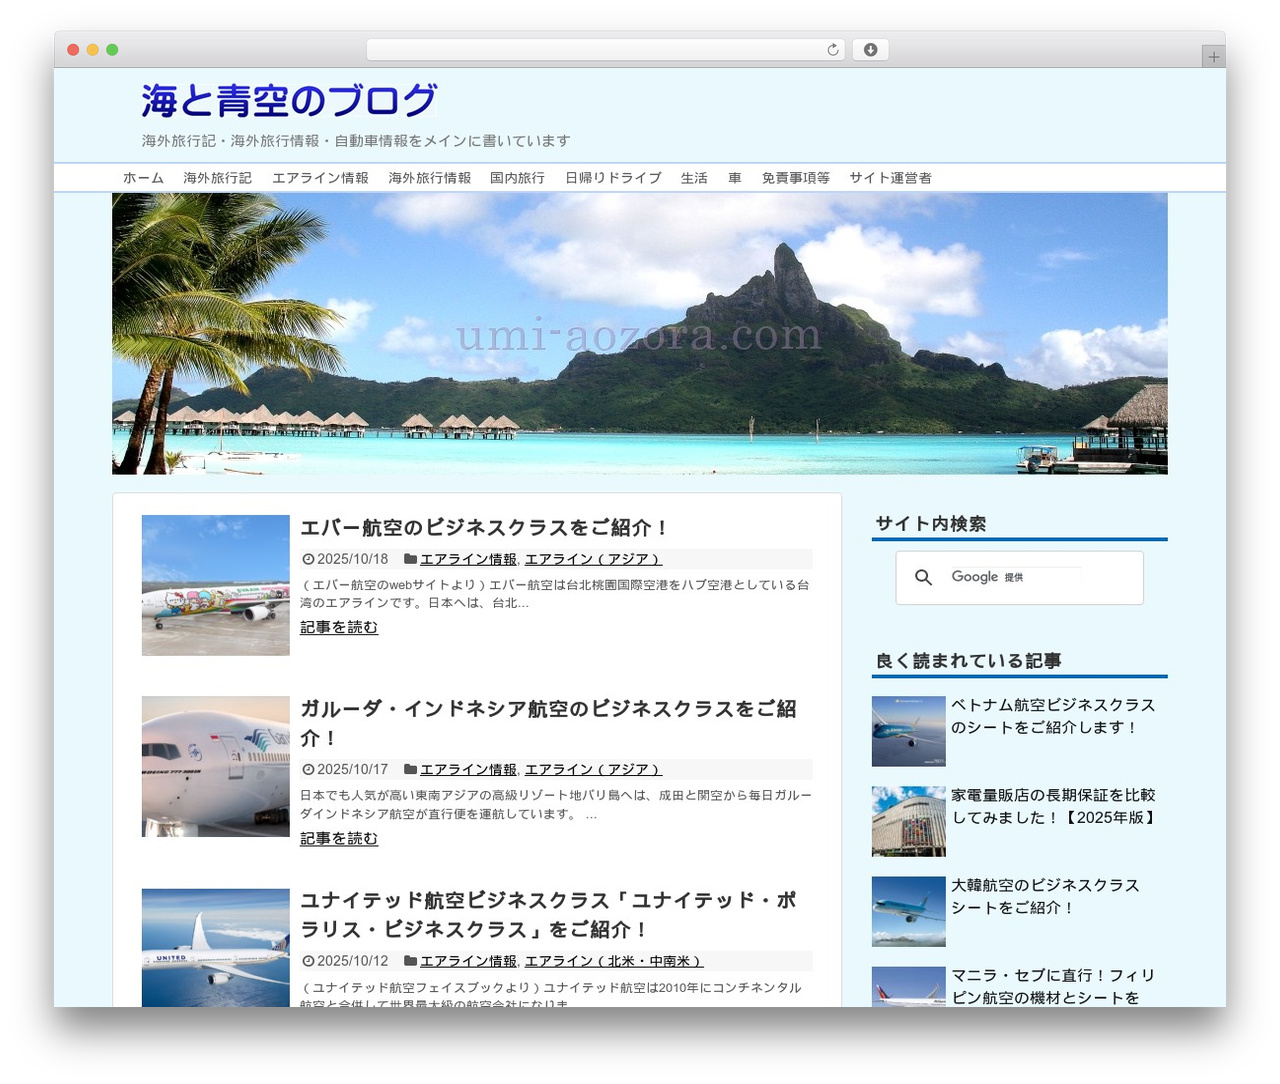Open 大韓航空のビジネスクラス popular article

coord(1045,896)
